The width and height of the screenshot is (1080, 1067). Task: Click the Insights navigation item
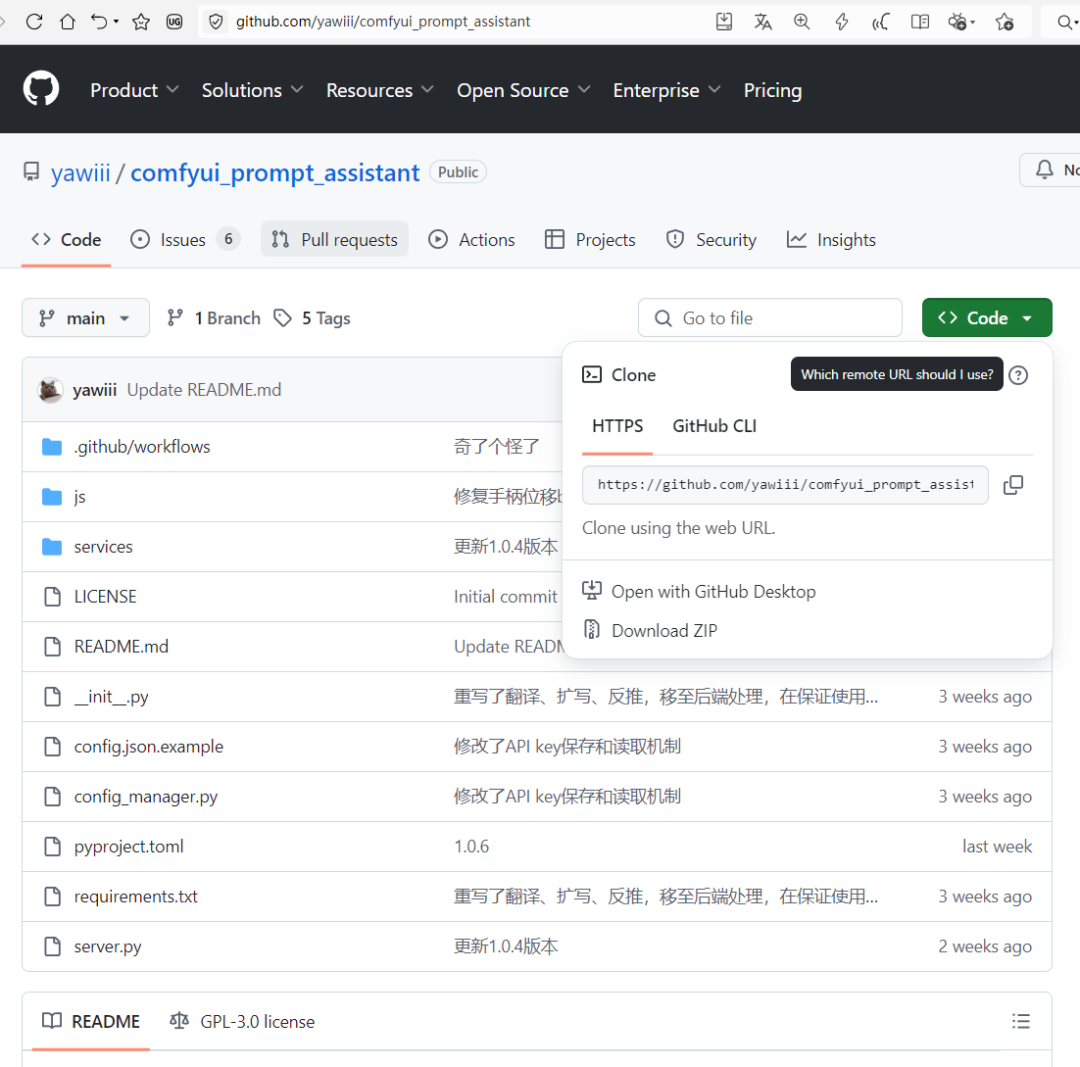coord(831,239)
